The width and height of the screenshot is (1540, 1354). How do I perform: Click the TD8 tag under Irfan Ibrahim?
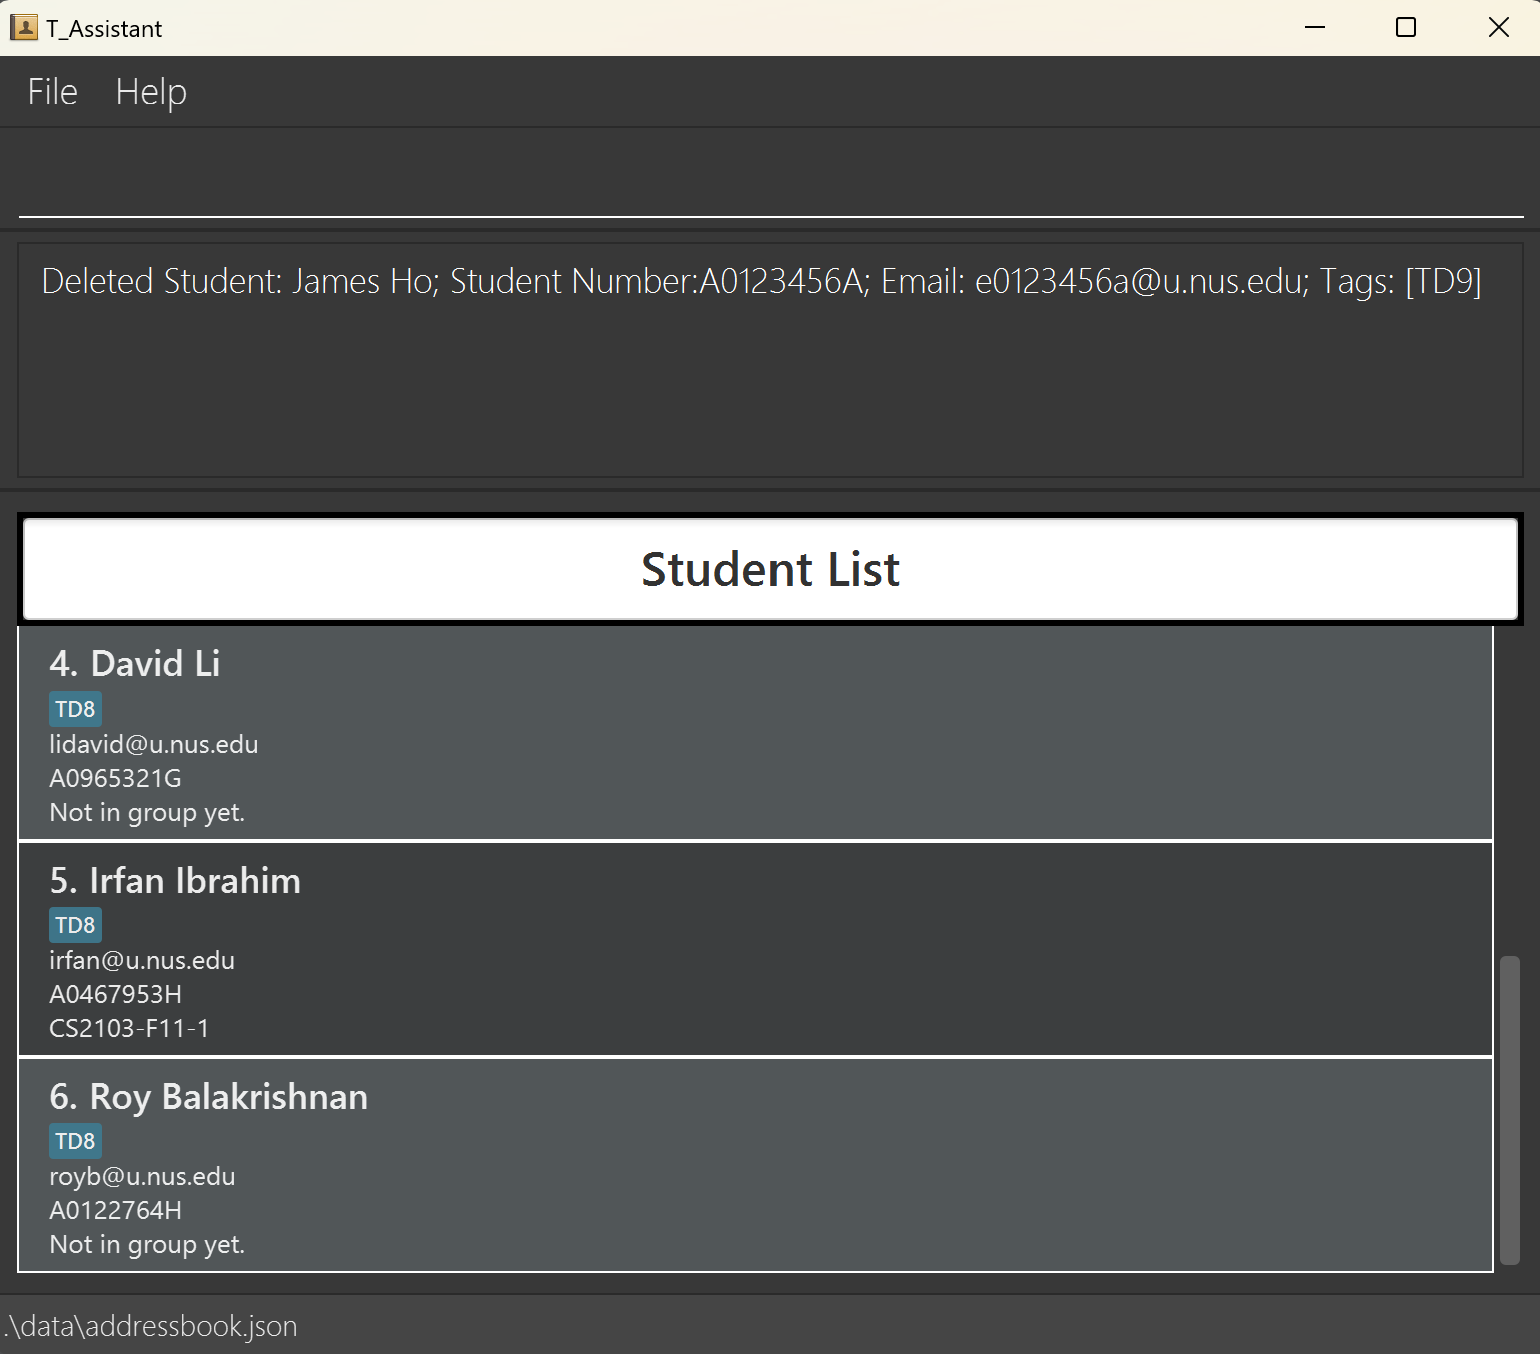[x=75, y=925]
